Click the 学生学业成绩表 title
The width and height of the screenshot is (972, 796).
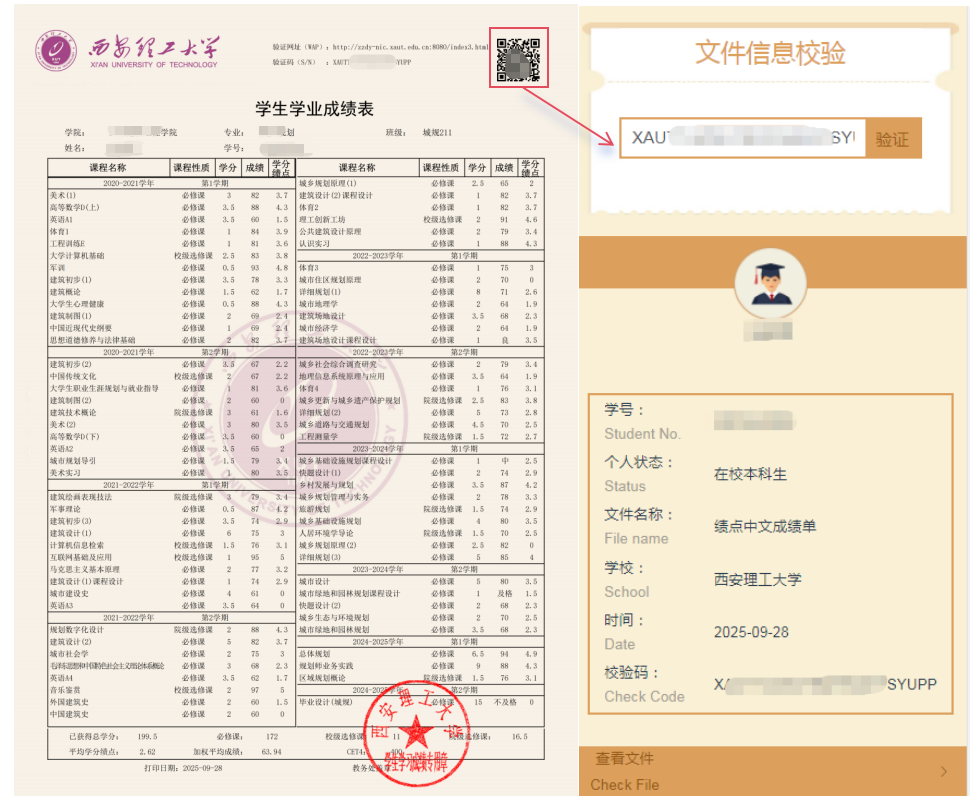315,109
